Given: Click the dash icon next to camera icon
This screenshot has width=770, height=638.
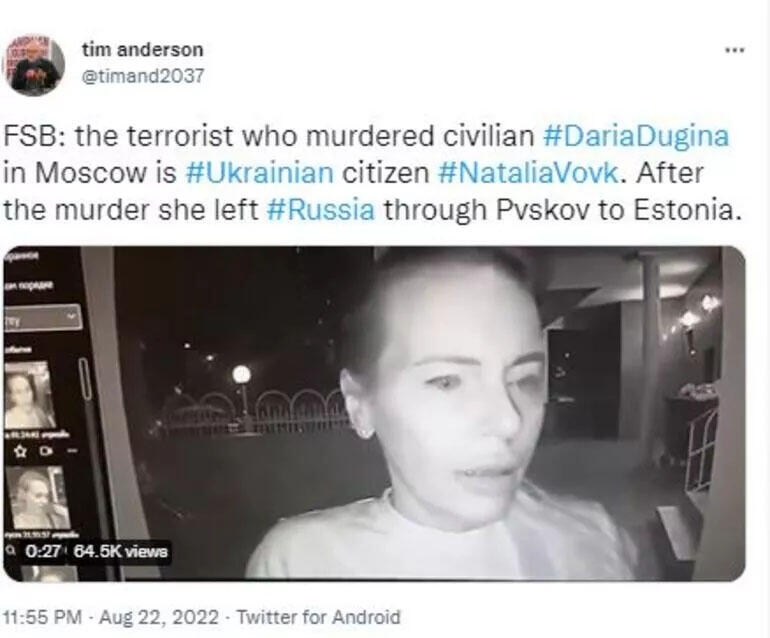Looking at the screenshot, I should [x=72, y=450].
